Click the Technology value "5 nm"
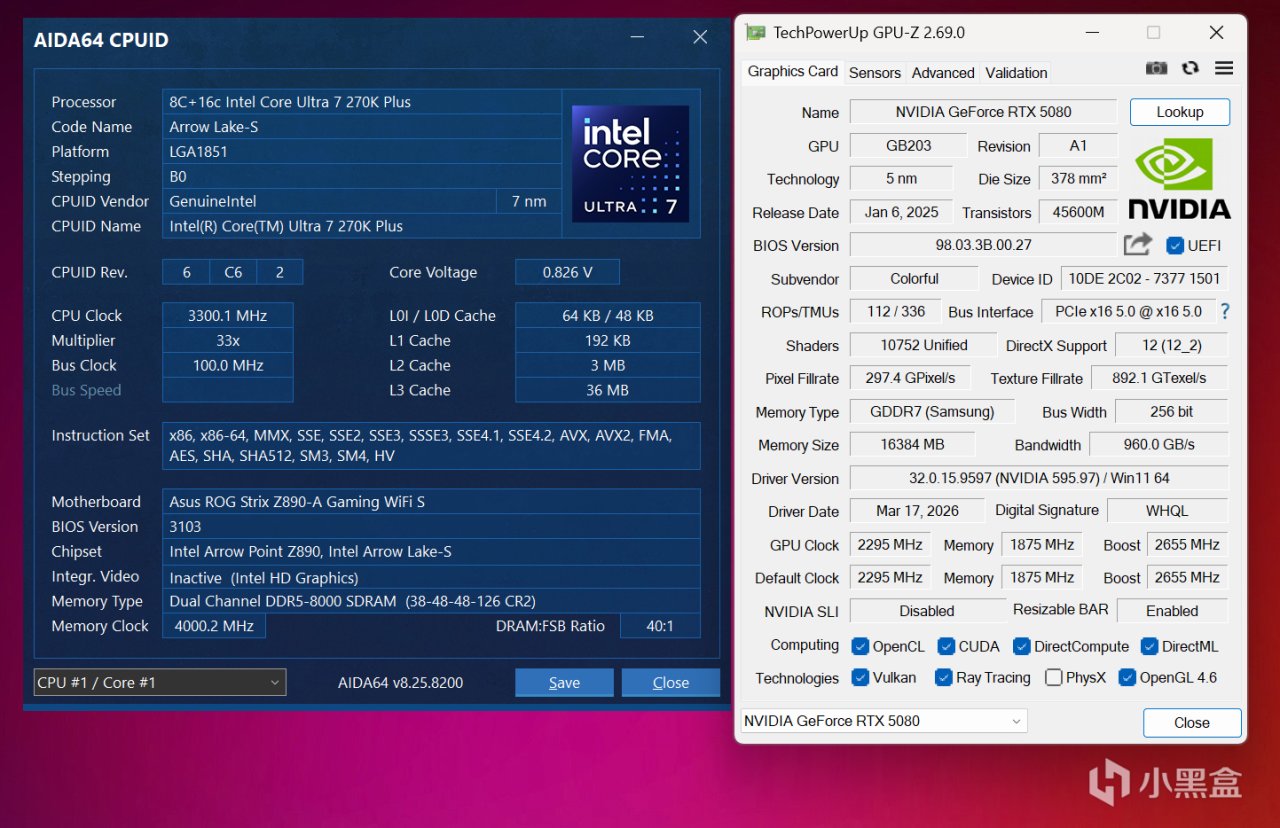1280x828 pixels. click(x=901, y=179)
